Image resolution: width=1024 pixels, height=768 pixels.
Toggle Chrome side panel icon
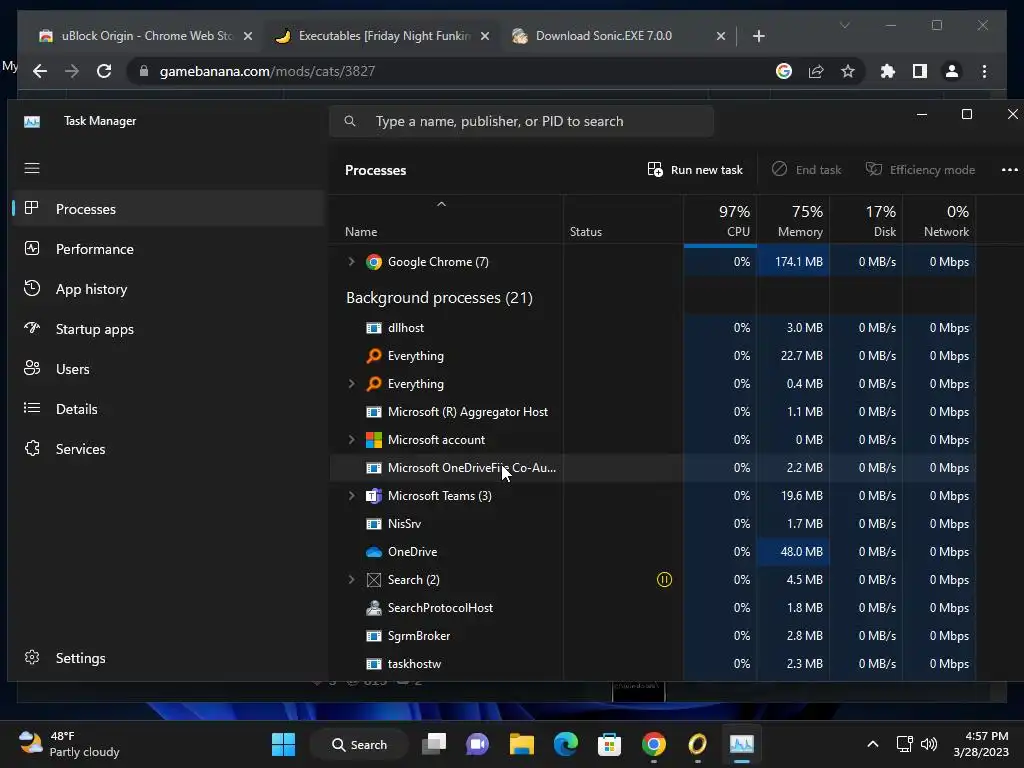[x=920, y=71]
